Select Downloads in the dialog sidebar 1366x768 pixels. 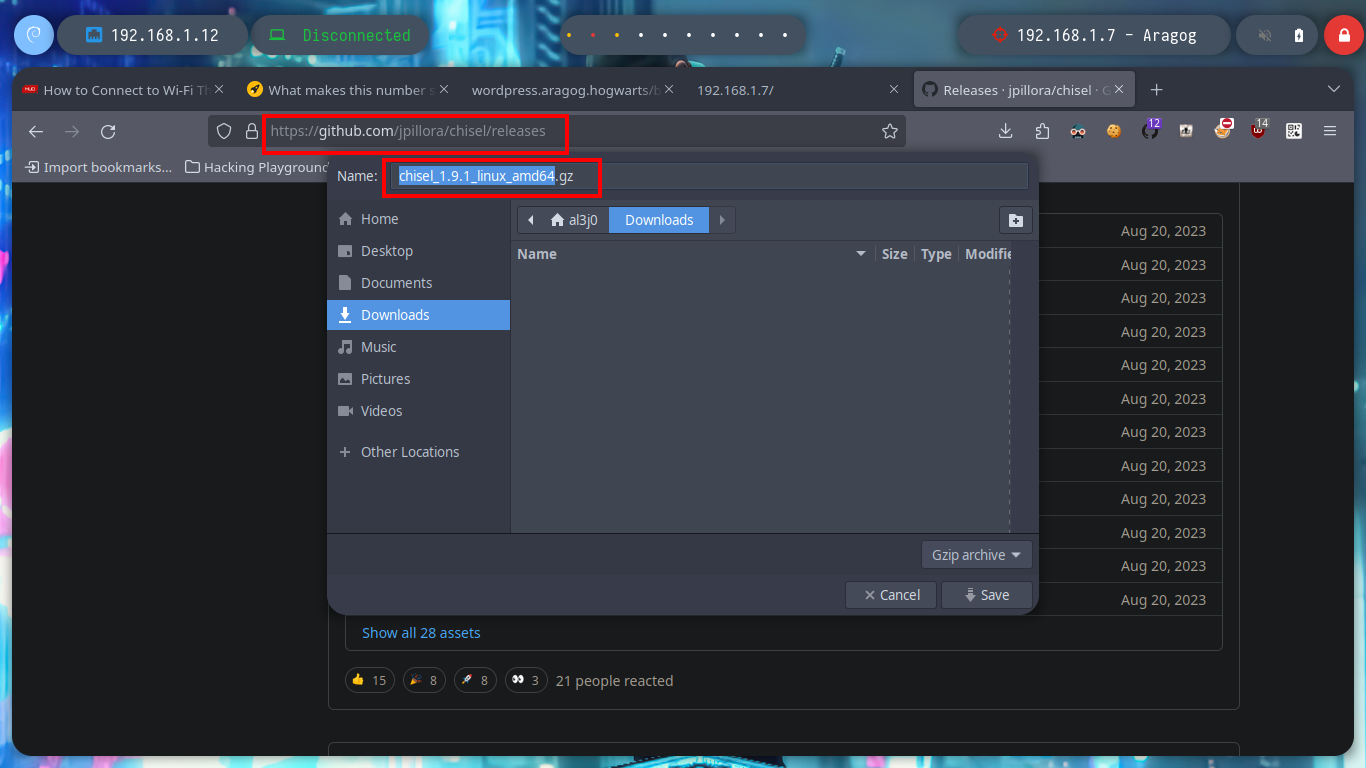pyautogui.click(x=418, y=315)
